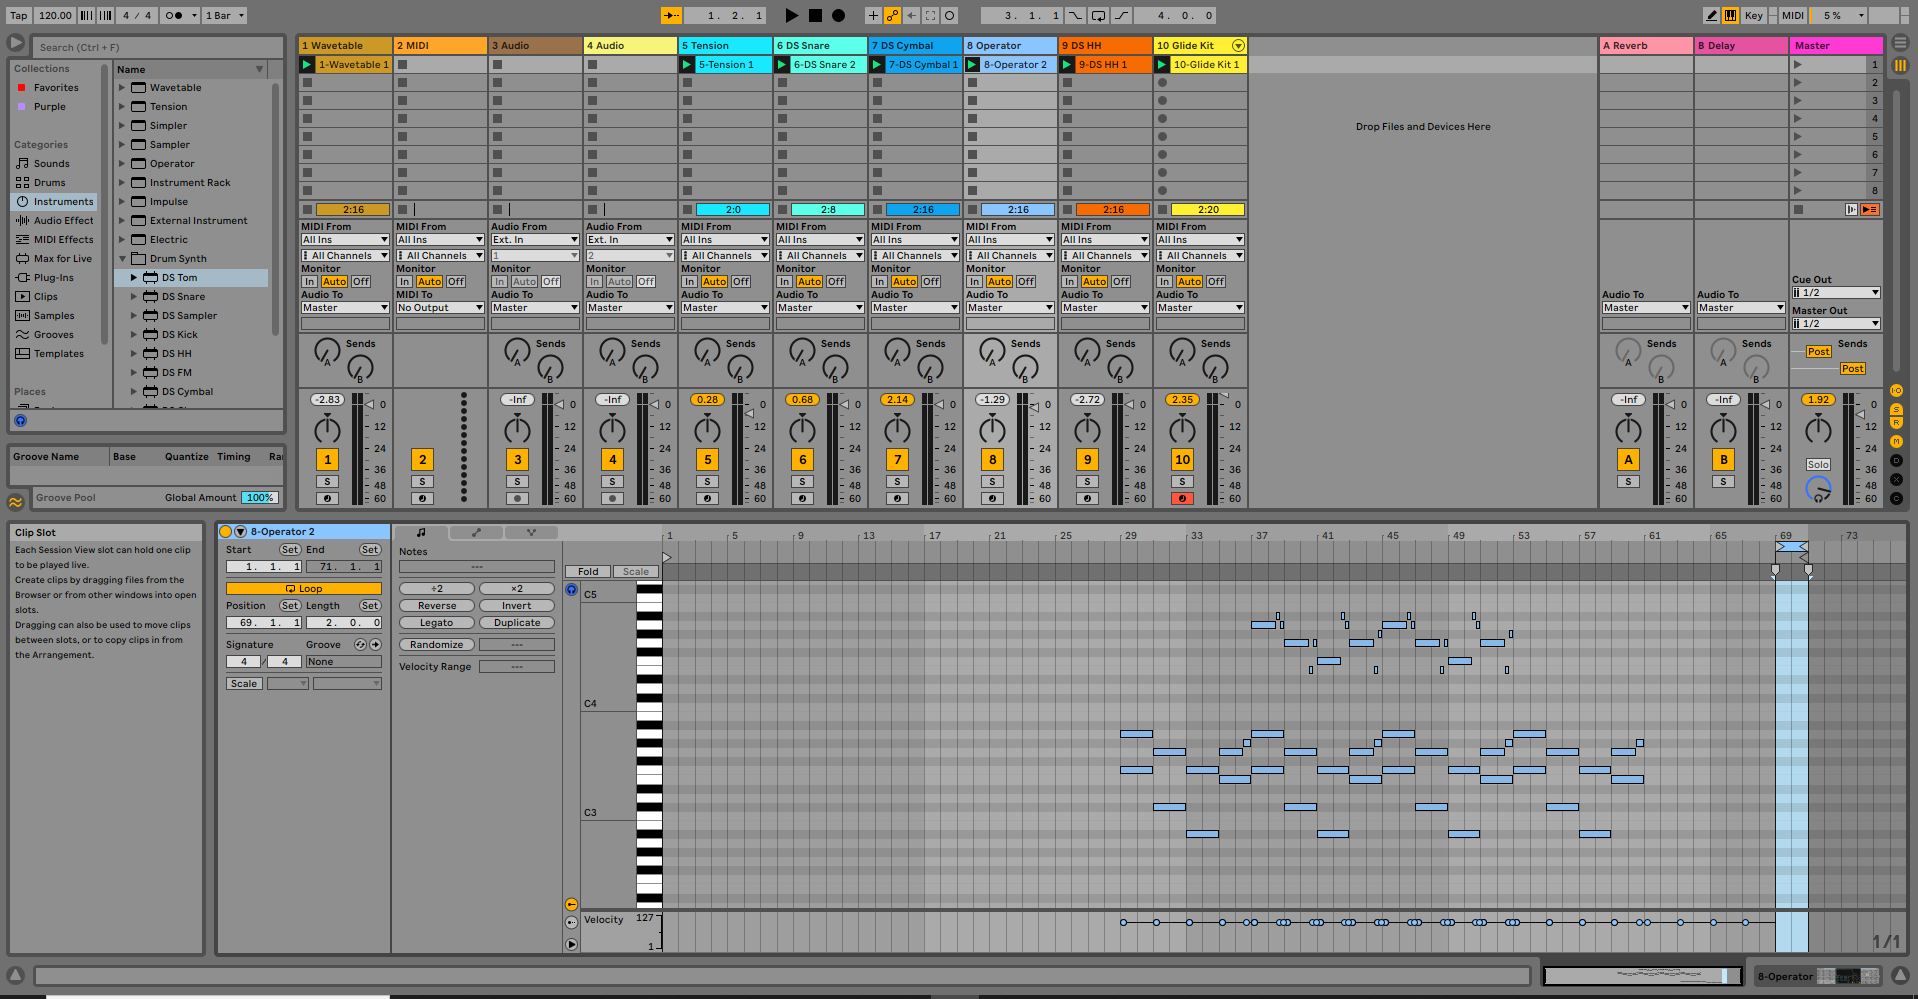Click the Punch-In switch
The image size is (1918, 999).
click(x=1075, y=15)
